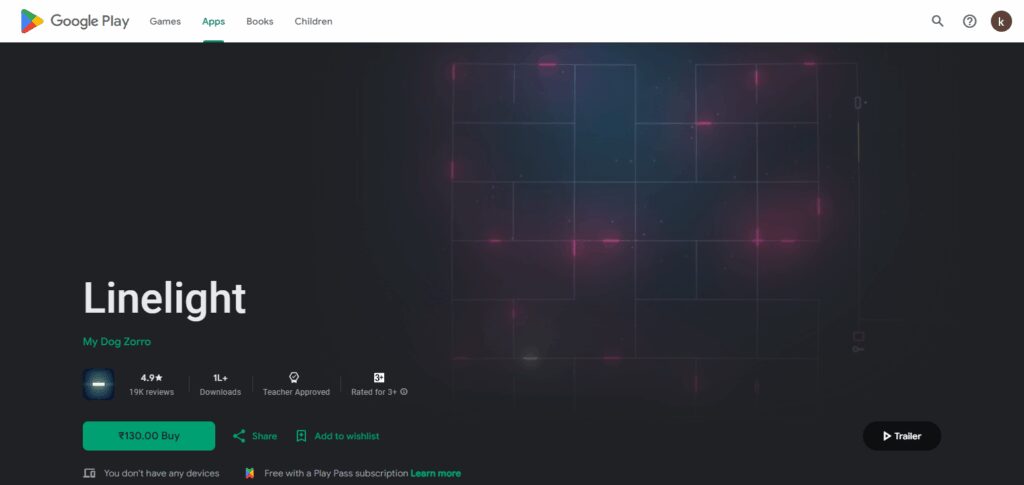Click the Google Play logo
The width and height of the screenshot is (1024, 485).
click(x=74, y=21)
